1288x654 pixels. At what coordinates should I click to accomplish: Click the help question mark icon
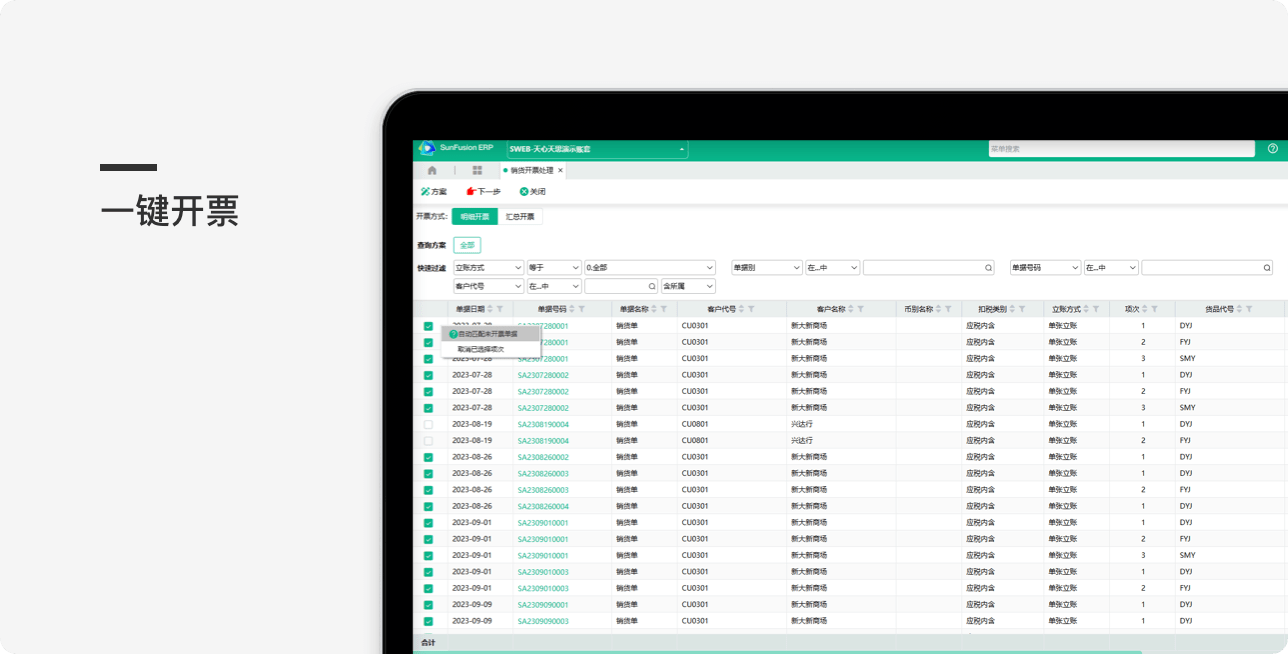pos(1272,149)
